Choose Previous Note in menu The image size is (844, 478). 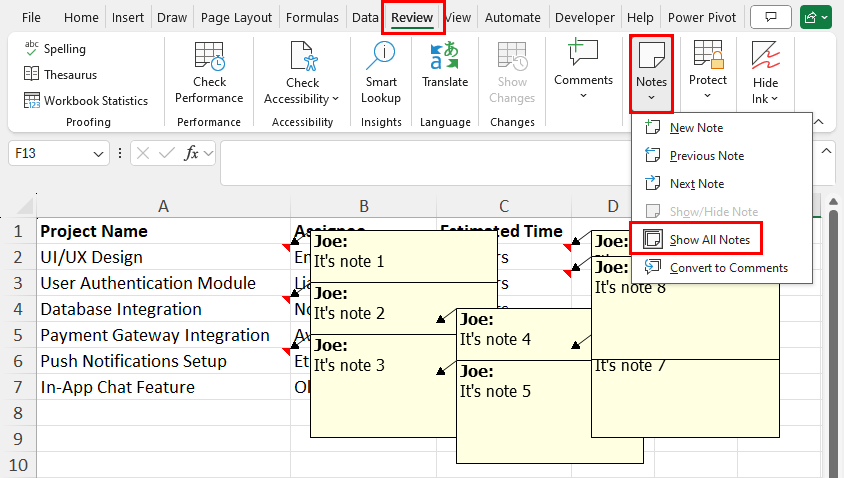click(x=721, y=156)
